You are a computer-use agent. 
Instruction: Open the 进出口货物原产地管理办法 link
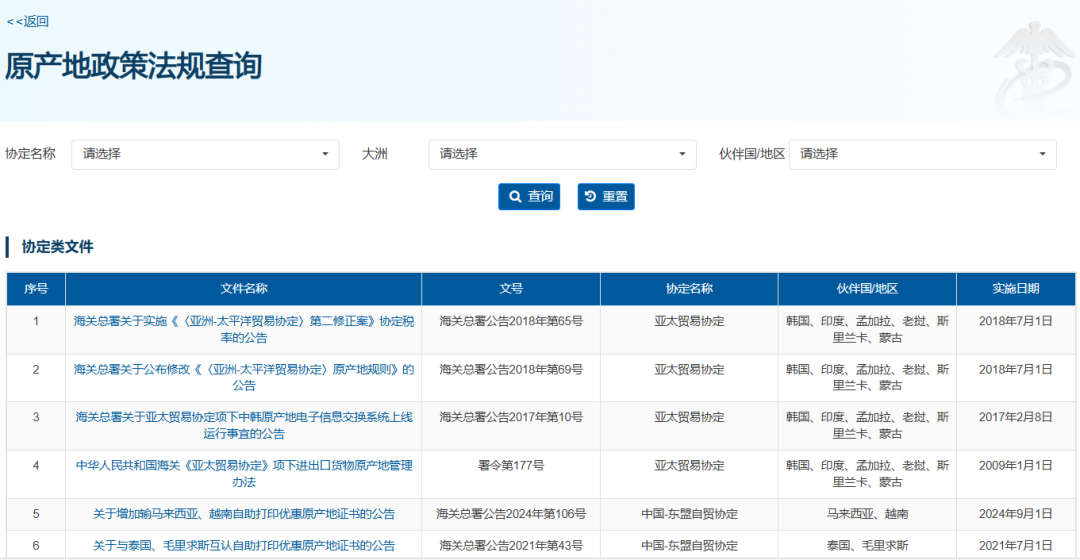[244, 474]
